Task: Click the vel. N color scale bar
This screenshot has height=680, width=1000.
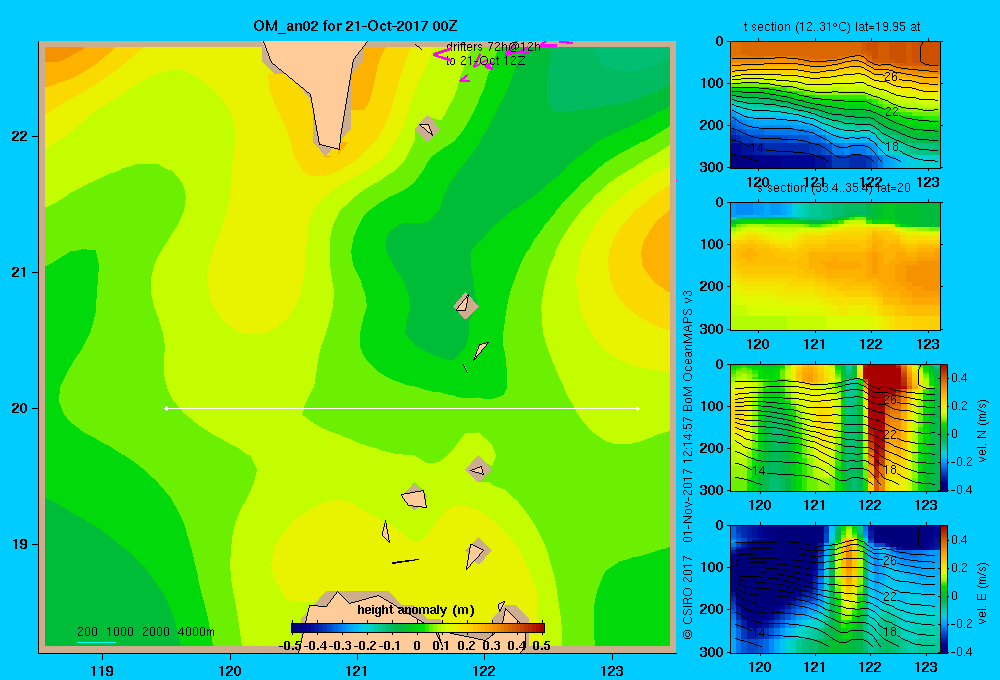Action: 945,427
